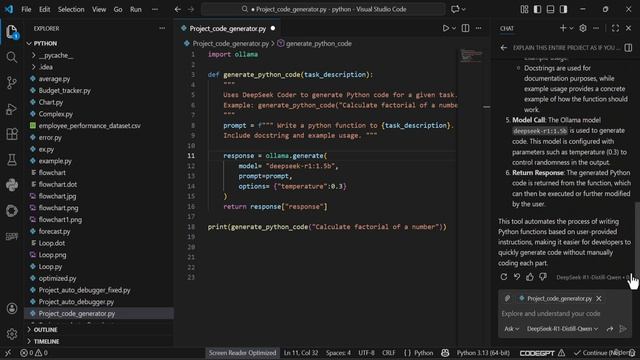Open the Go menu
640x360 pixels.
click(x=118, y=9)
